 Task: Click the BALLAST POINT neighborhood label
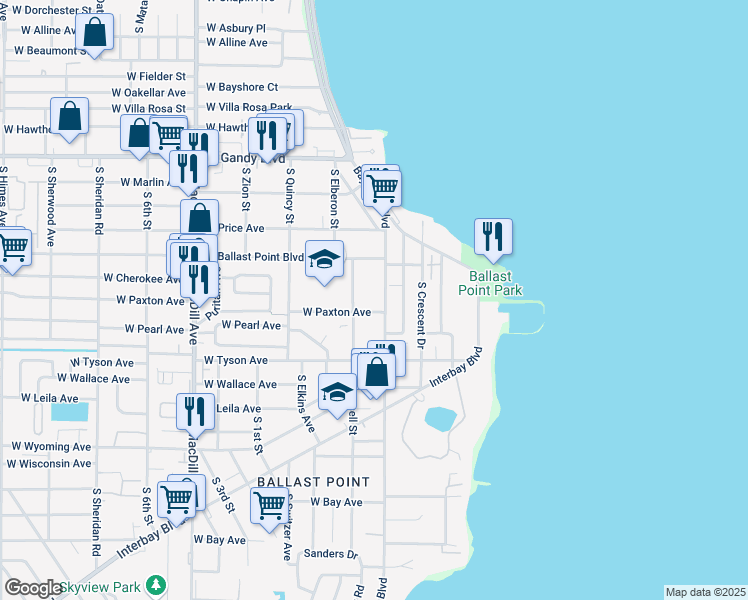[313, 482]
